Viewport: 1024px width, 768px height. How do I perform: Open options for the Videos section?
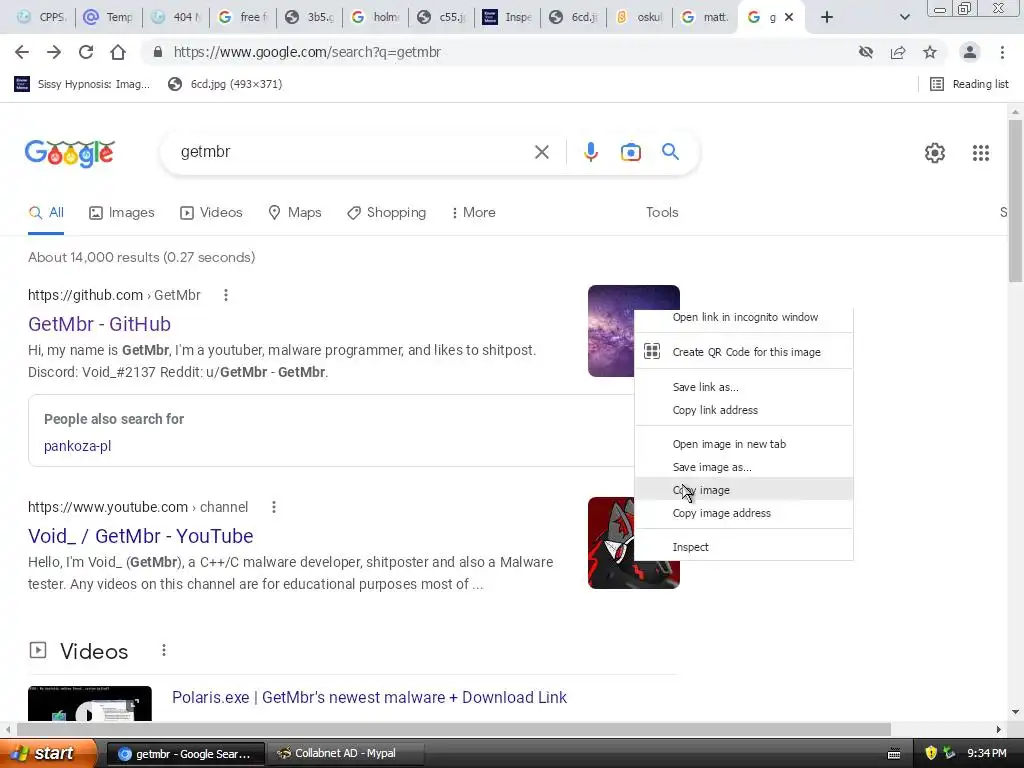click(x=164, y=650)
